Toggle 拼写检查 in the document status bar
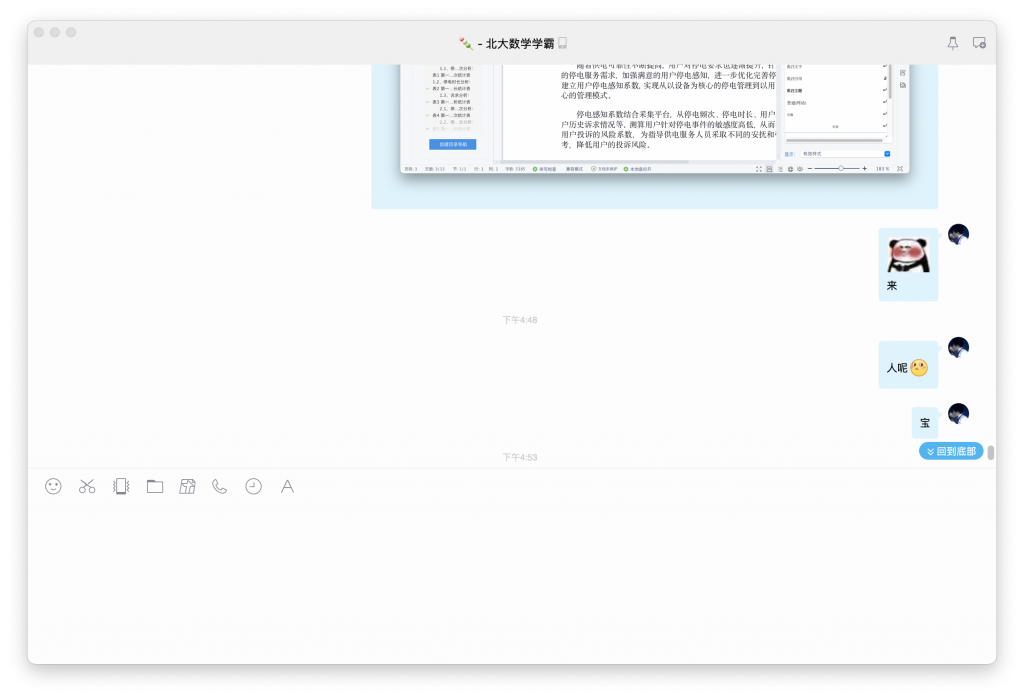 point(544,170)
